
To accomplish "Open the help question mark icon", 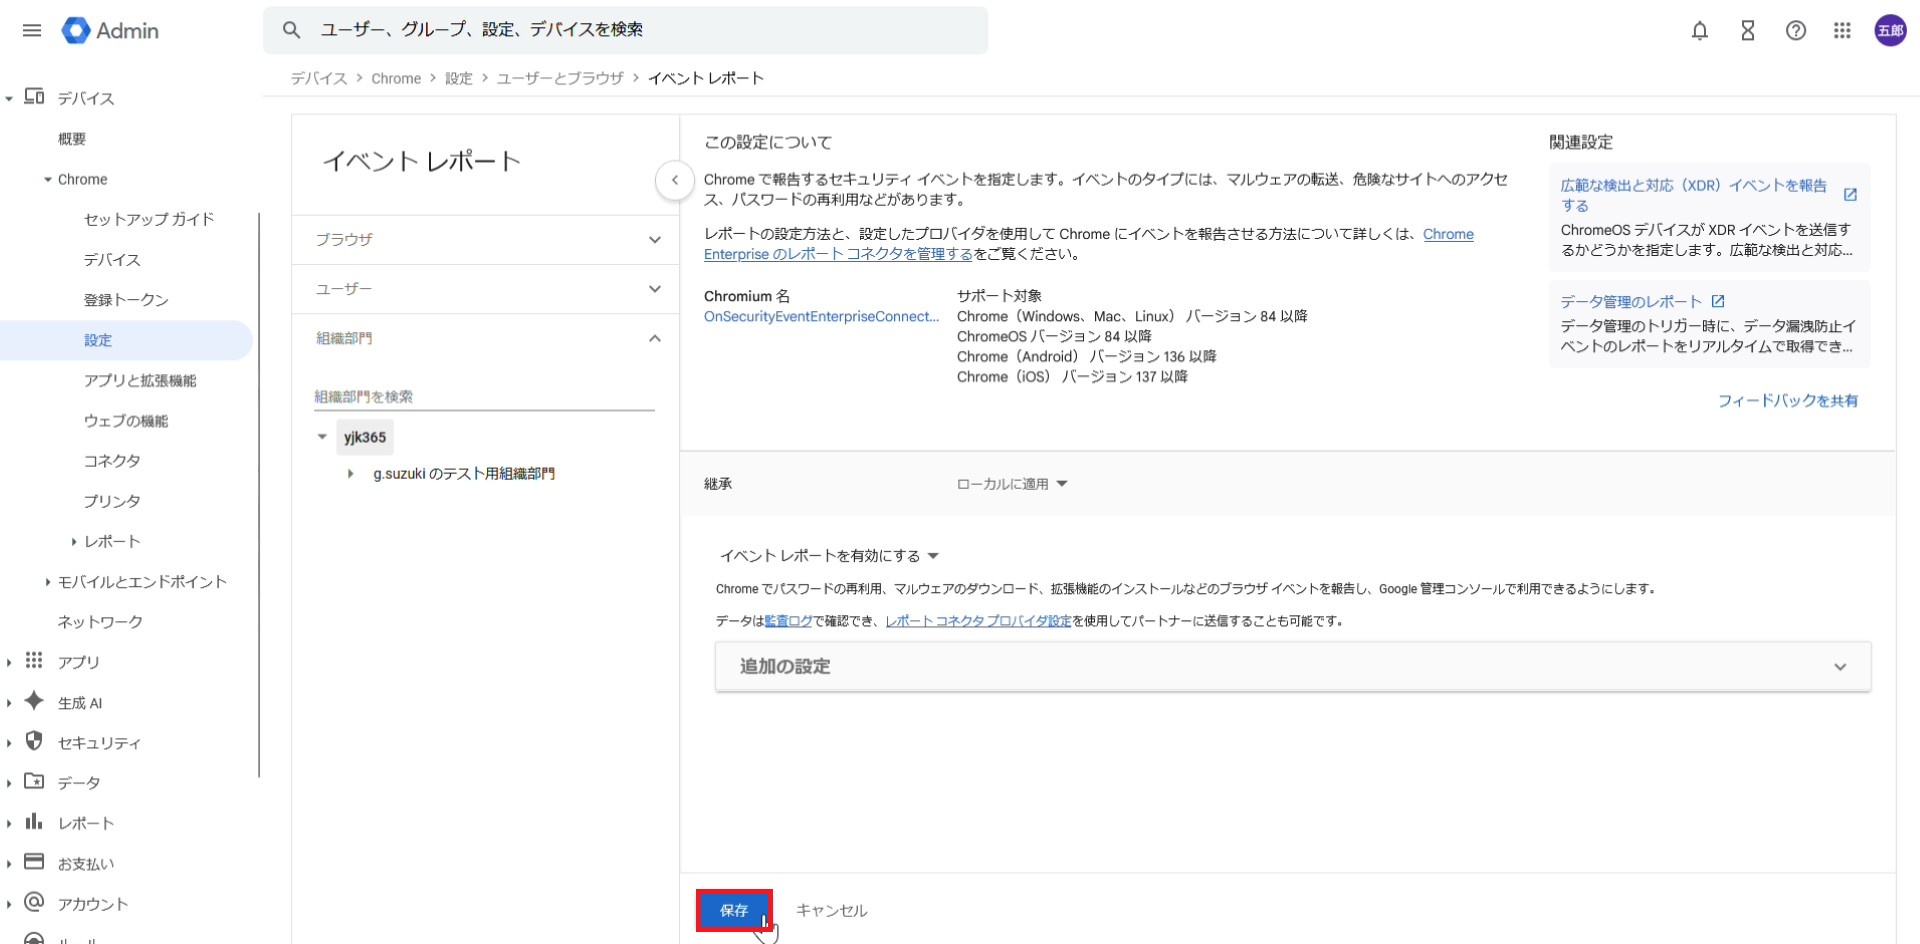I will pos(1795,31).
